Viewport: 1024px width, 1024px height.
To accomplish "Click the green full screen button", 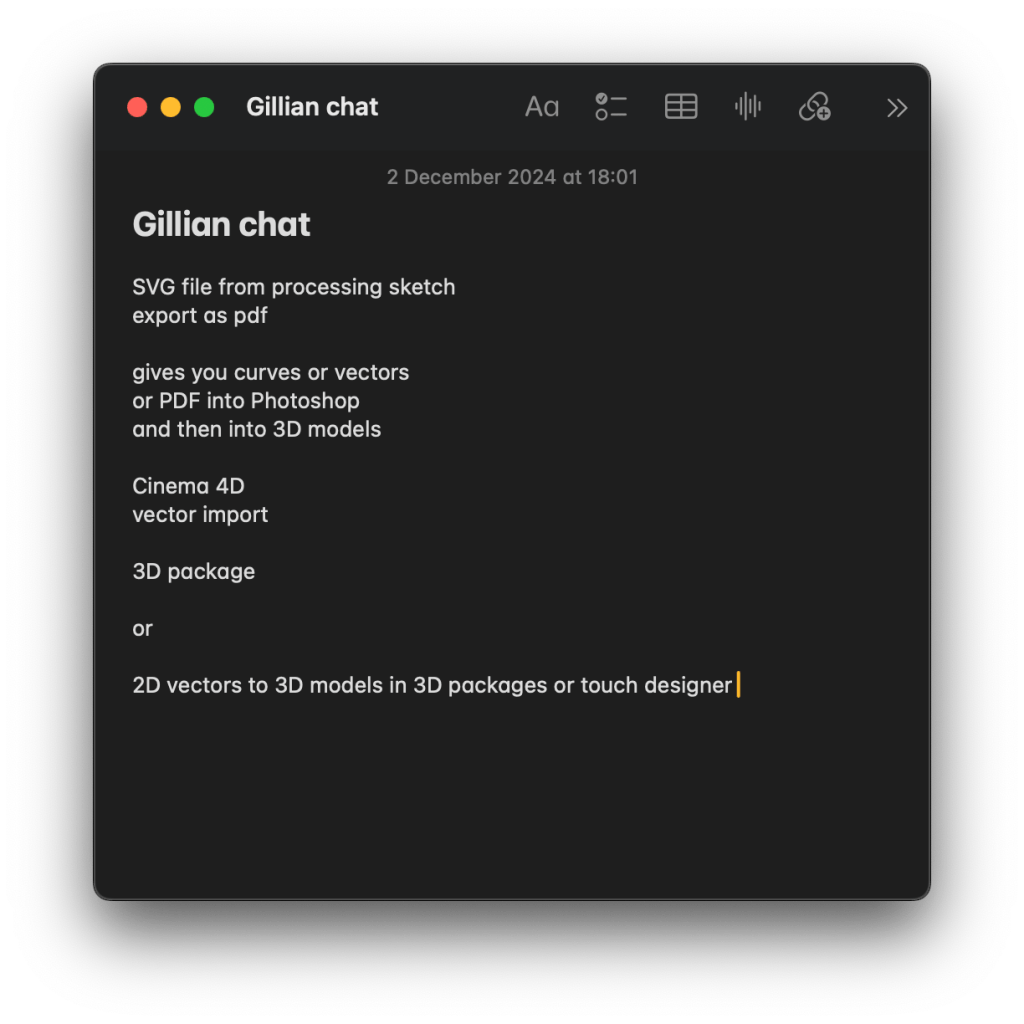I will pos(204,108).
